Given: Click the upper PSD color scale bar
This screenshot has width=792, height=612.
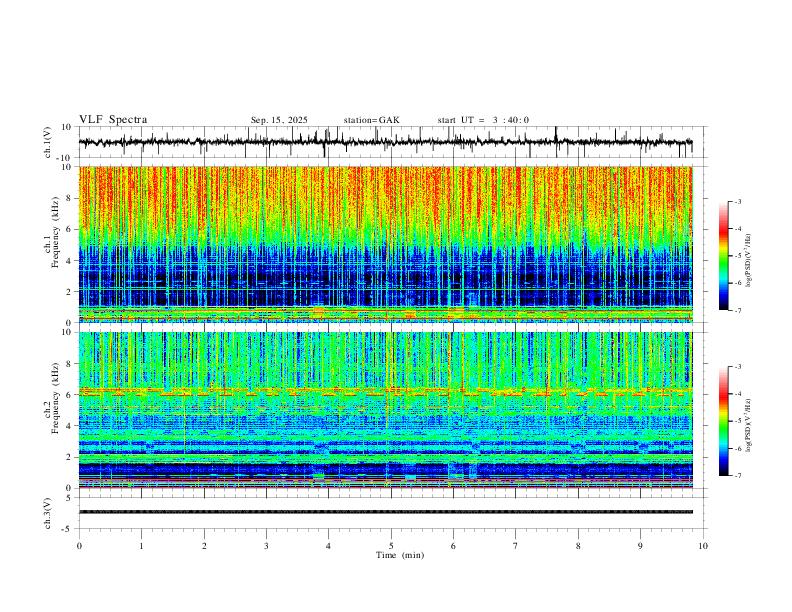Looking at the screenshot, I should tap(724, 256).
